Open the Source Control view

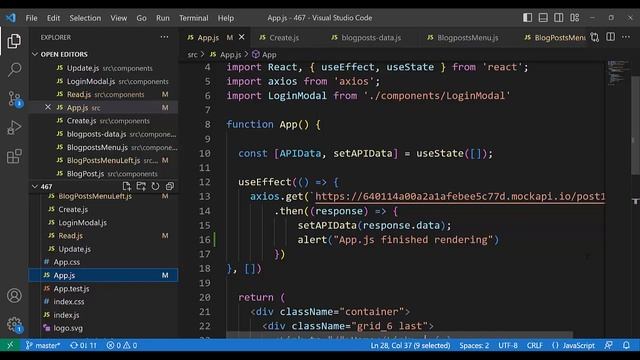[x=15, y=99]
